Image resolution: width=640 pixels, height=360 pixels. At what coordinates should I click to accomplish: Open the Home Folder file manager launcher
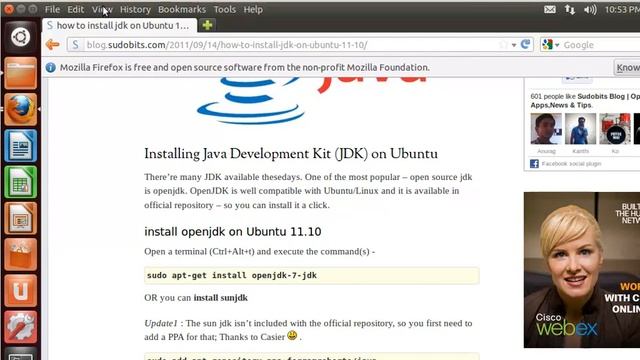[x=20, y=73]
